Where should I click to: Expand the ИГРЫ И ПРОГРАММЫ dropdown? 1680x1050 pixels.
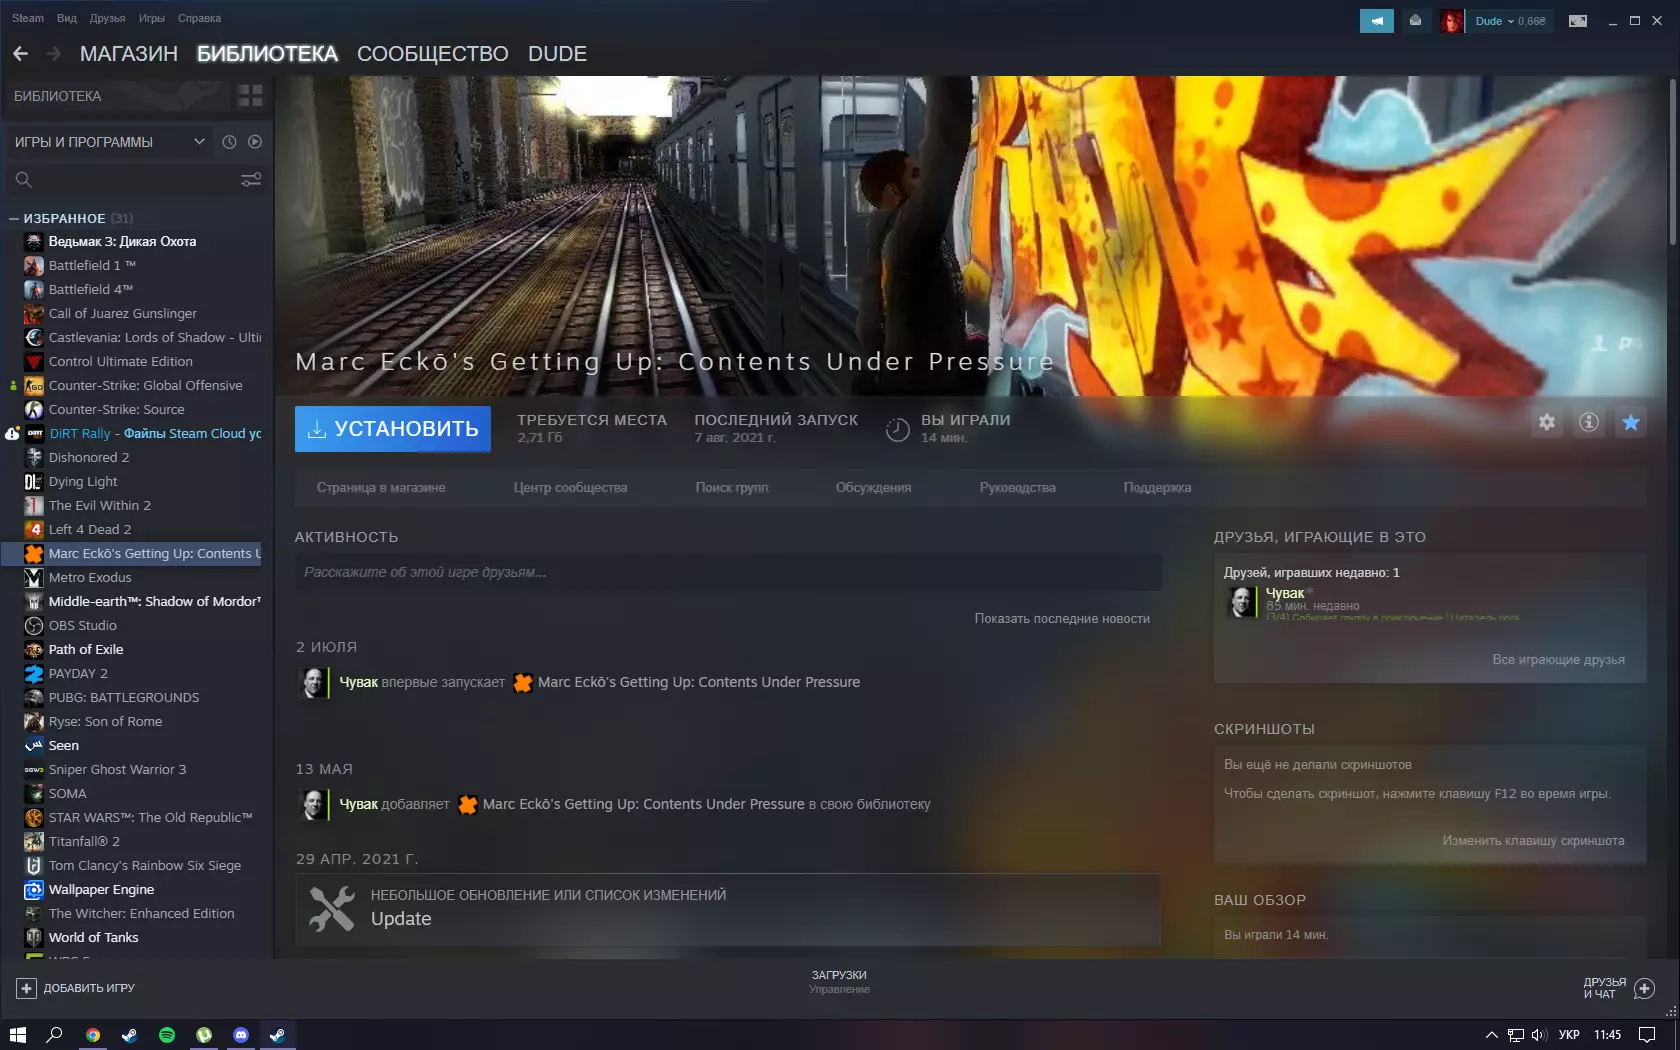tap(110, 142)
